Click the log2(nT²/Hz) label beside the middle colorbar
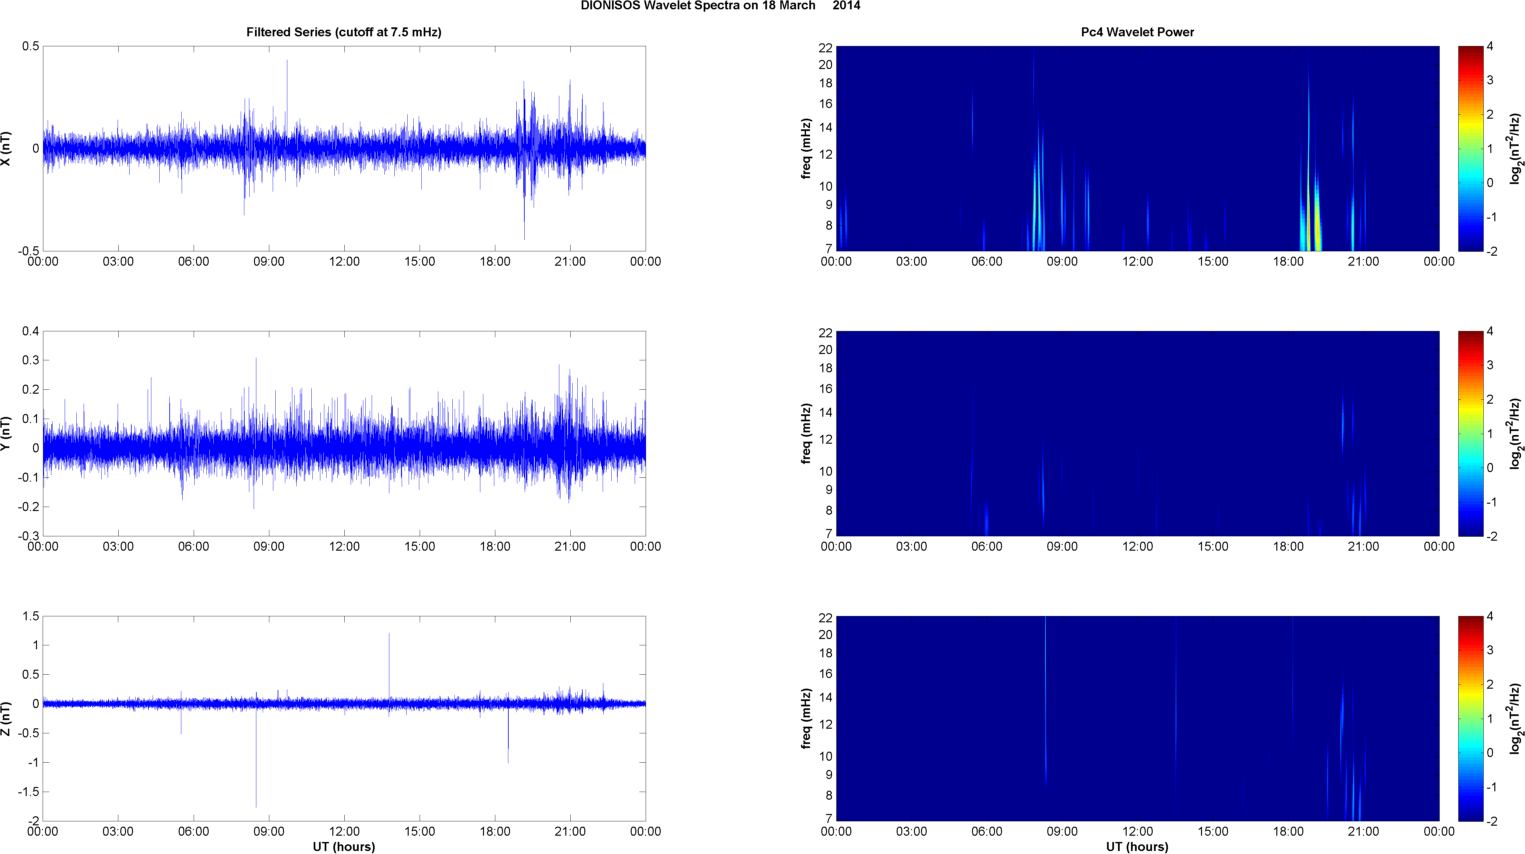Screen dimensions: 1525x854 coord(1517,433)
